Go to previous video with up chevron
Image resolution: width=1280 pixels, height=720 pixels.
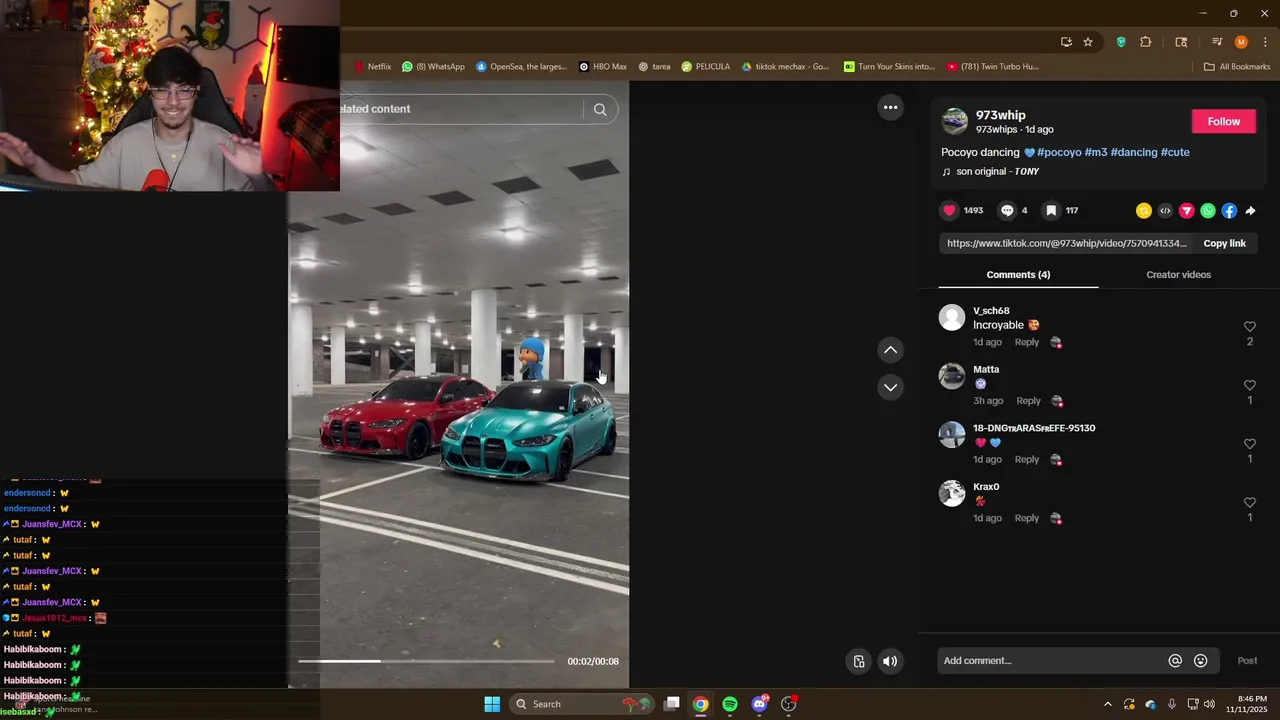pyautogui.click(x=890, y=350)
